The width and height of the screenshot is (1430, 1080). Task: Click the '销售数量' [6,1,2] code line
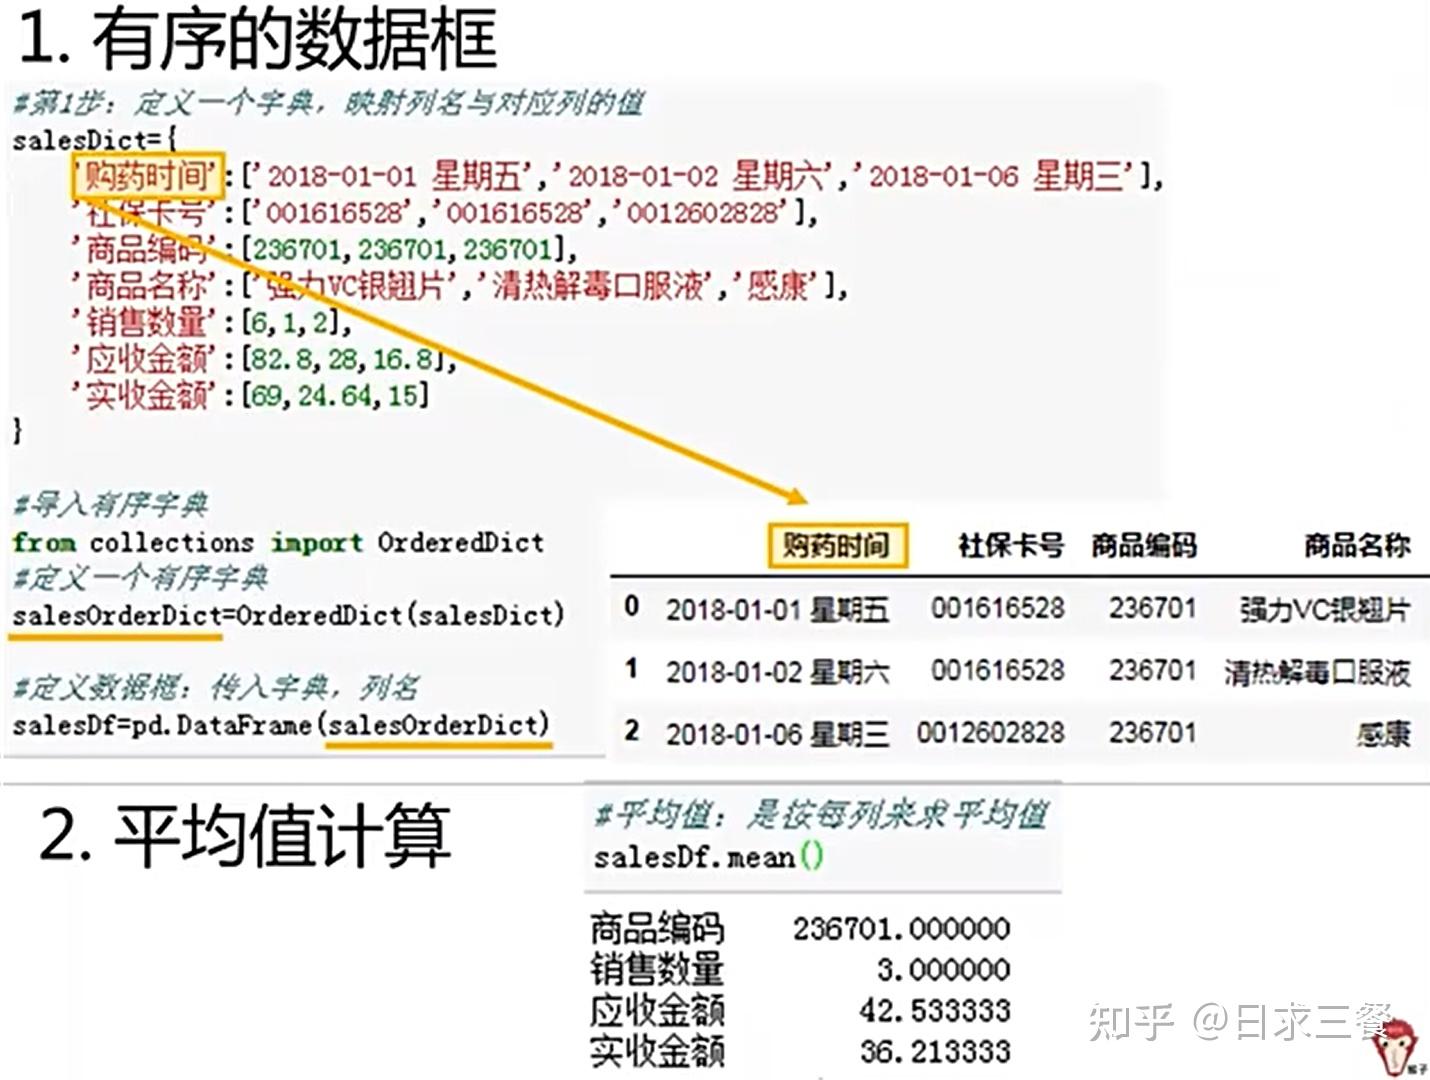tap(211, 322)
